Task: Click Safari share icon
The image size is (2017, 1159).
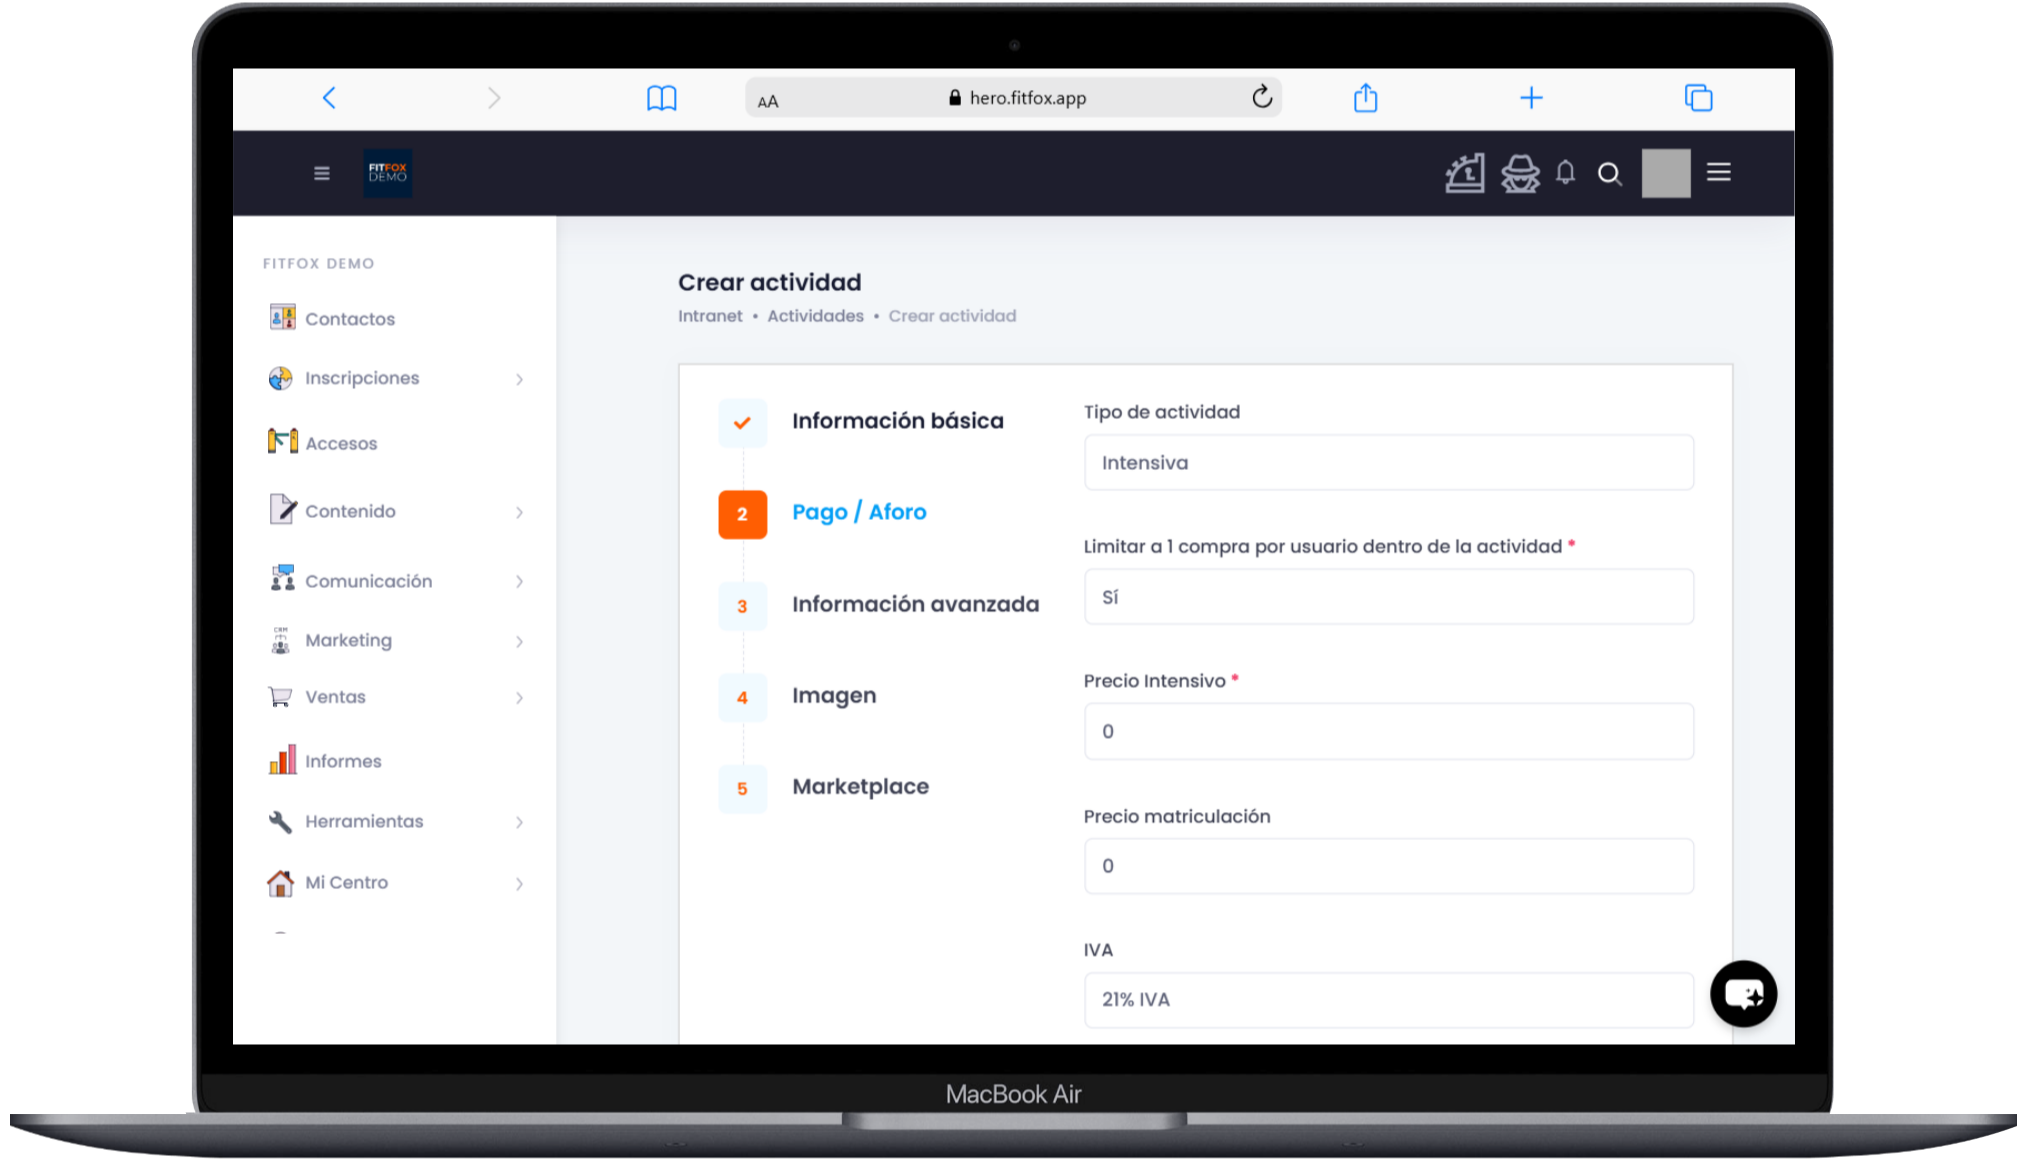Action: (x=1365, y=98)
